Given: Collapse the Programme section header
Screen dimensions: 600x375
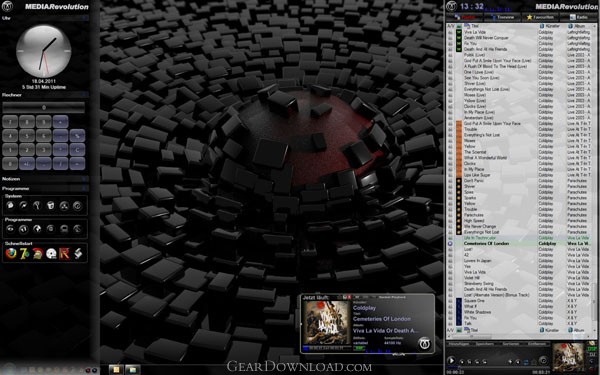Looking at the screenshot, I should [45, 188].
